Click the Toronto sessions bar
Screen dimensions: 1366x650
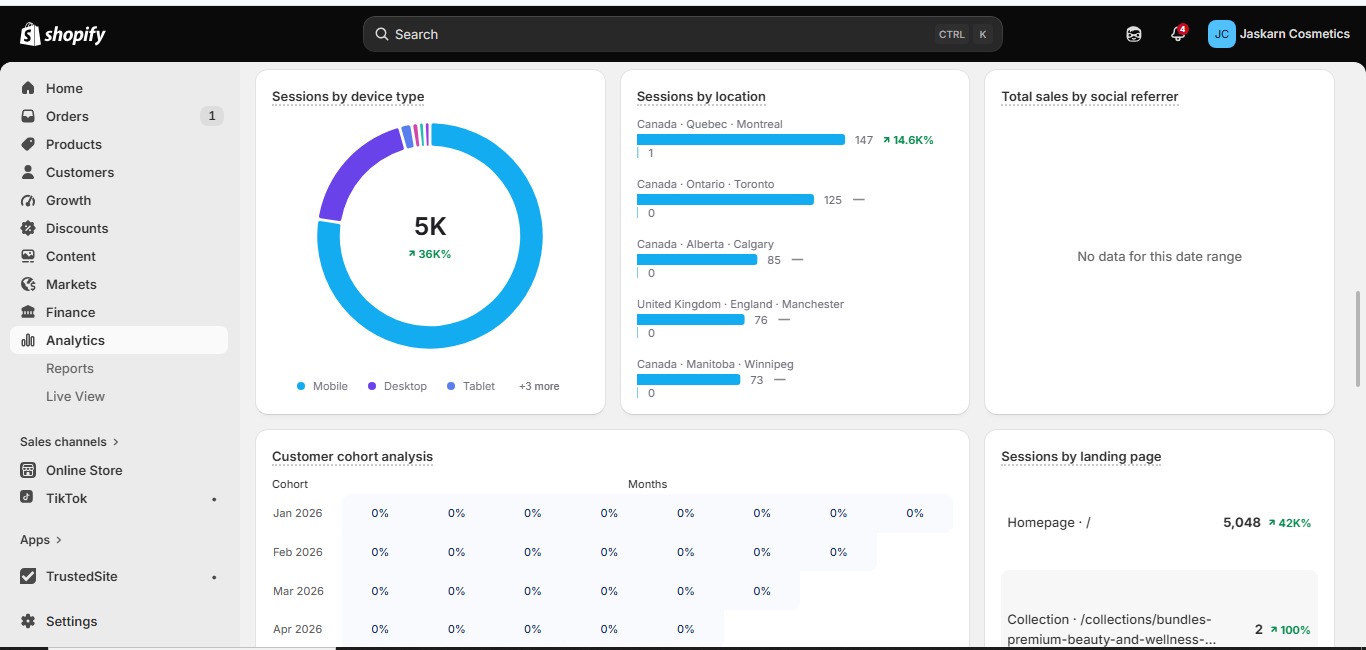coord(725,200)
